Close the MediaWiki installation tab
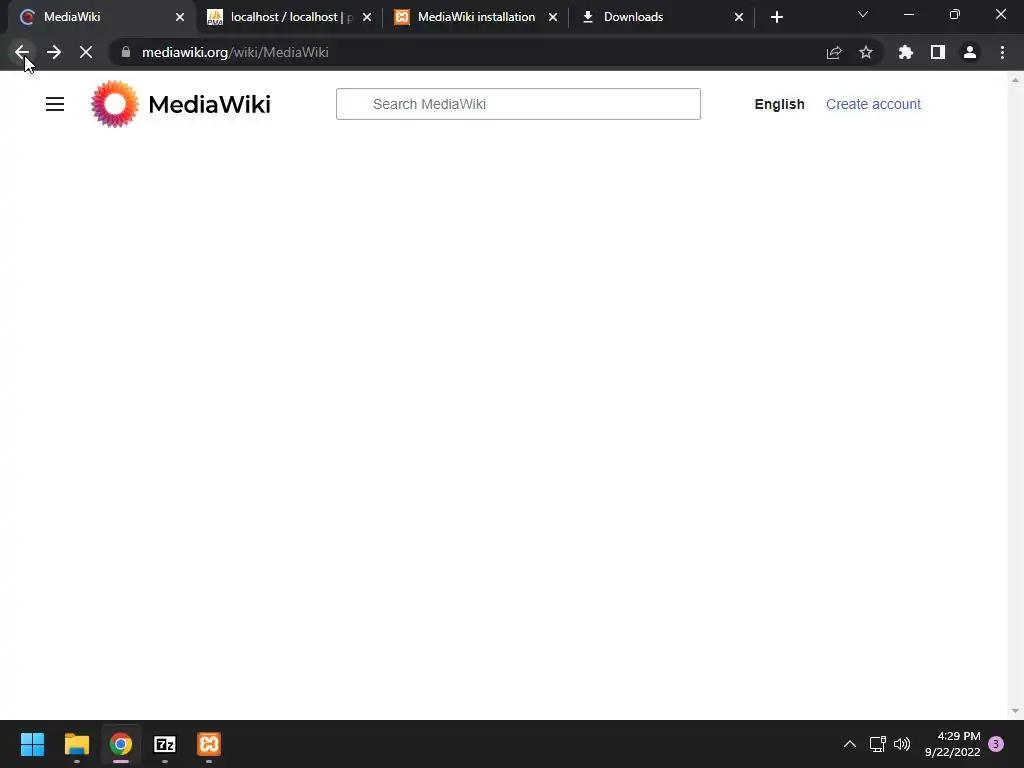The height and width of the screenshot is (768, 1024). (x=552, y=17)
